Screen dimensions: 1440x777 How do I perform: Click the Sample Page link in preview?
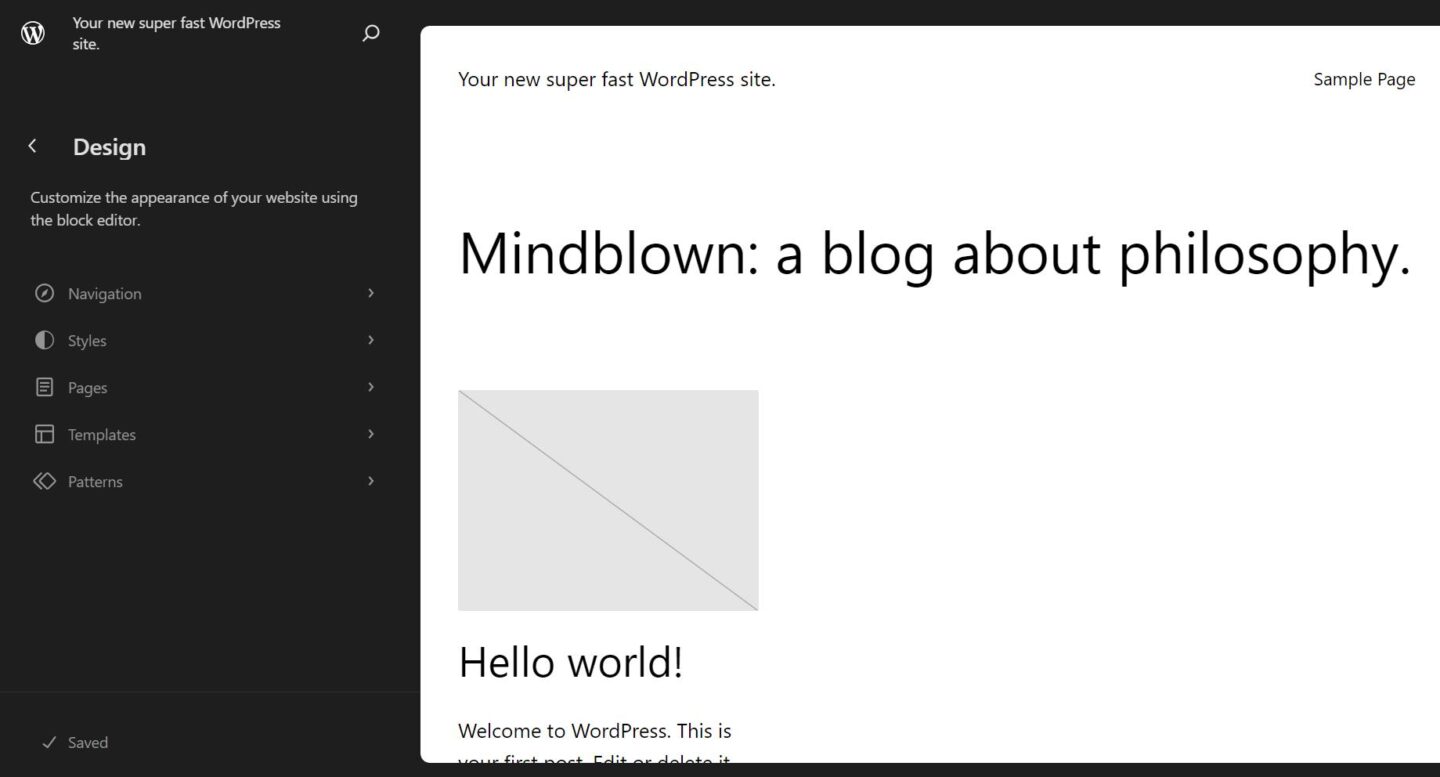(1364, 79)
